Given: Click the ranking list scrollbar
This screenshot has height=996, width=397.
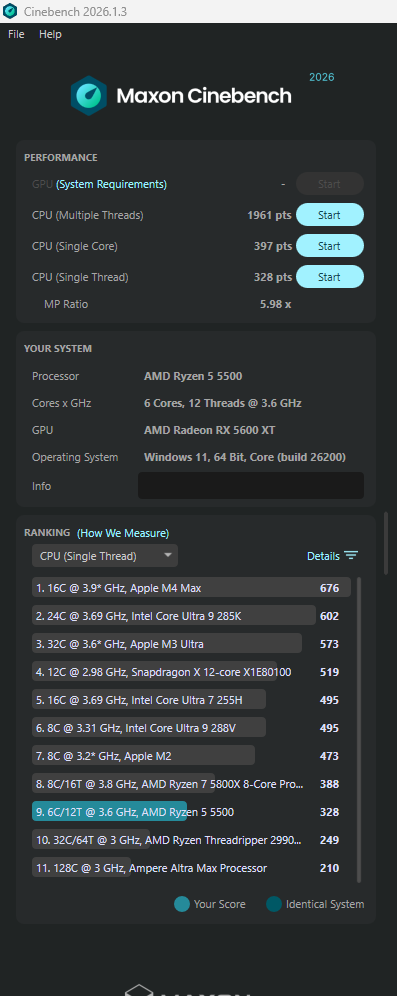Looking at the screenshot, I should click(x=359, y=729).
